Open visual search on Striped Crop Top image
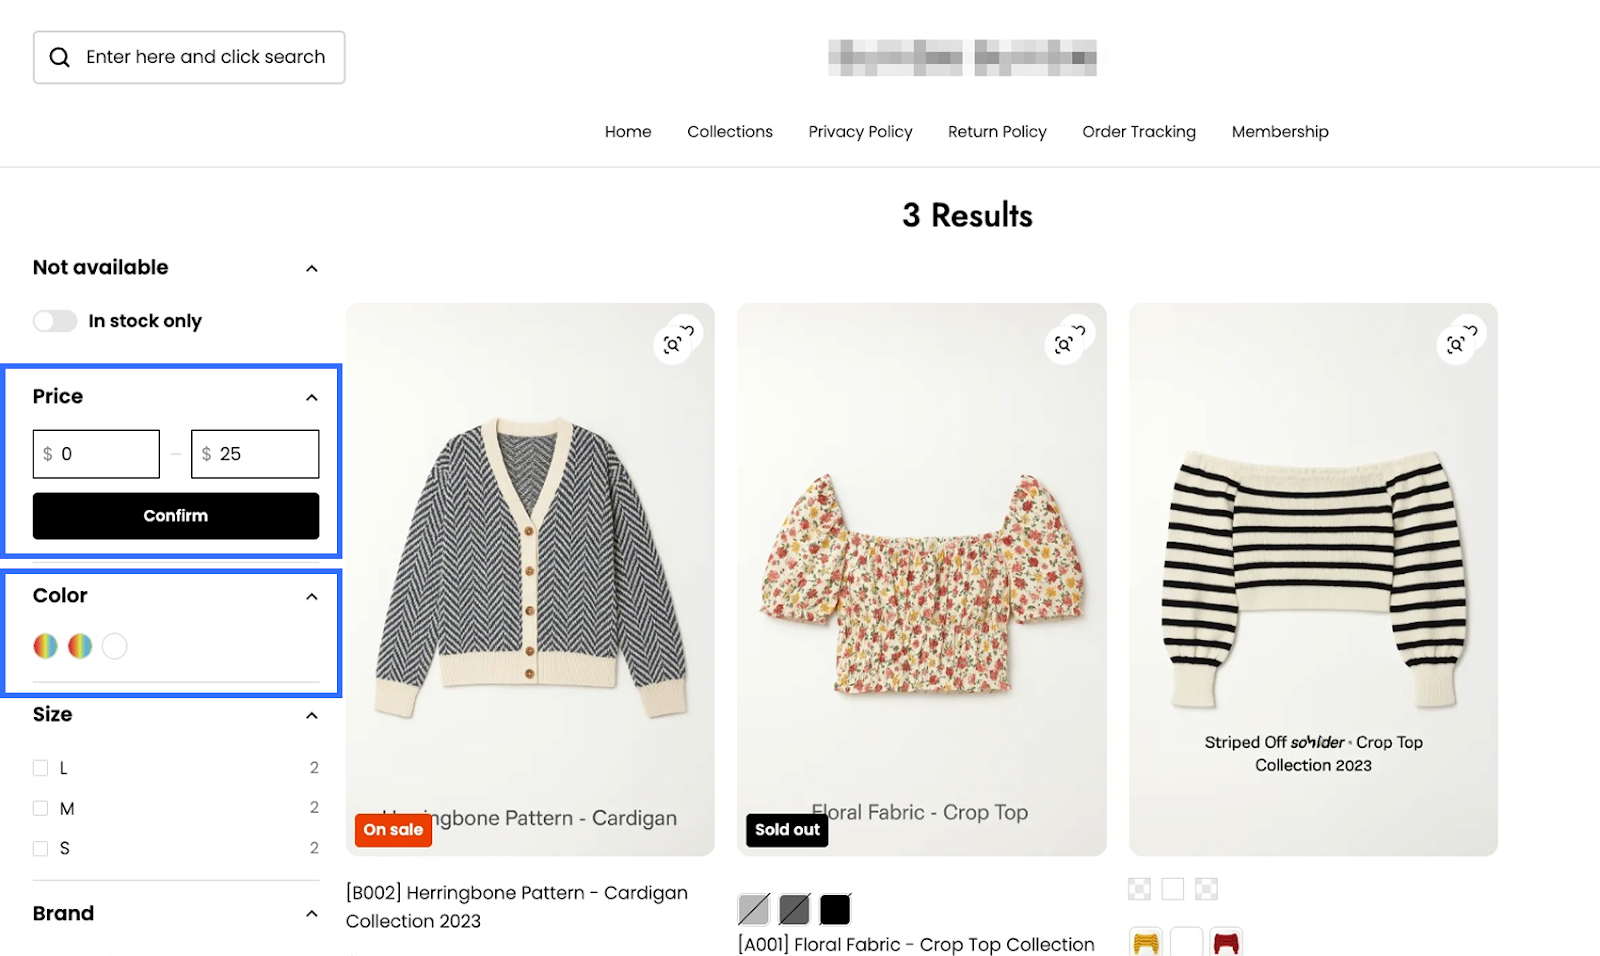Viewport: 1600px width, 956px height. click(1461, 340)
